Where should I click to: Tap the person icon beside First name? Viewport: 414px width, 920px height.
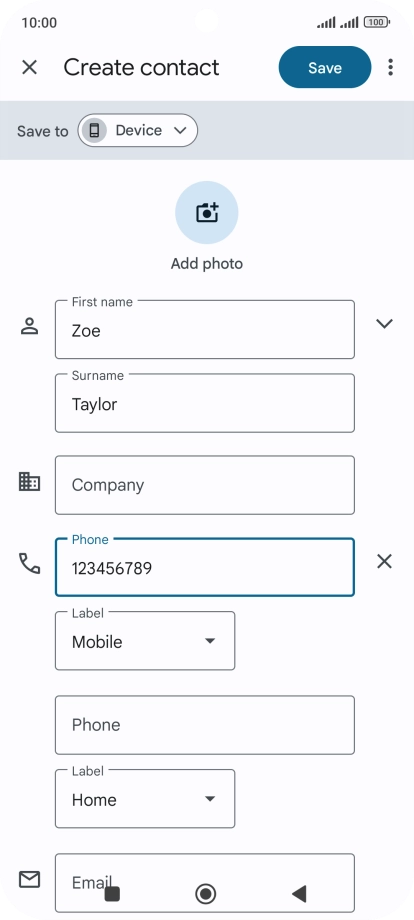tap(29, 326)
